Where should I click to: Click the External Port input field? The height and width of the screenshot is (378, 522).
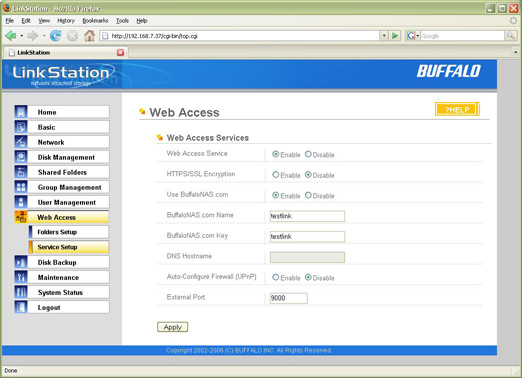point(288,298)
